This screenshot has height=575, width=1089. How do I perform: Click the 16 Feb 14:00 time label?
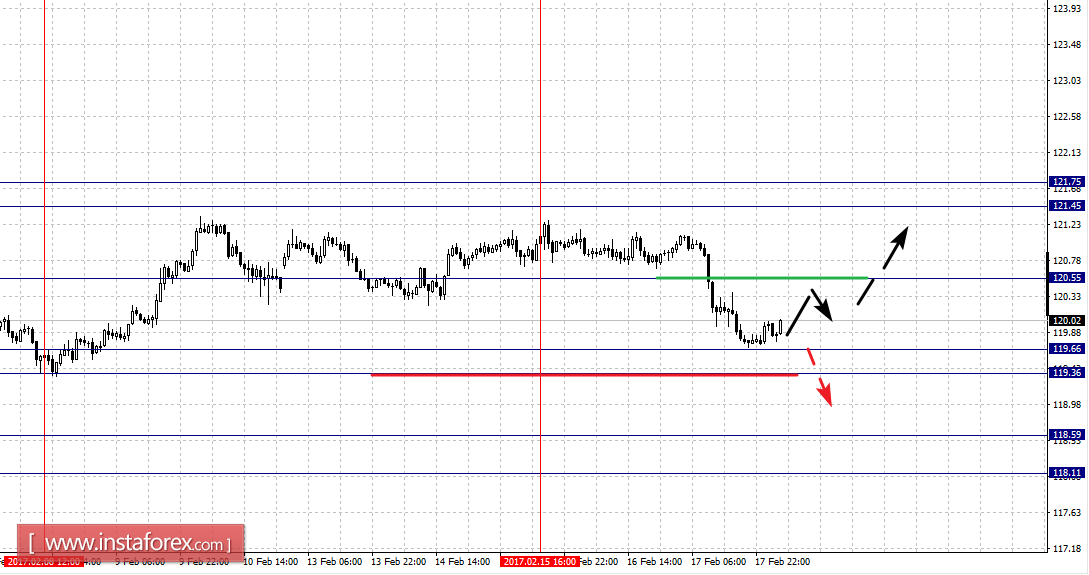tap(655, 561)
